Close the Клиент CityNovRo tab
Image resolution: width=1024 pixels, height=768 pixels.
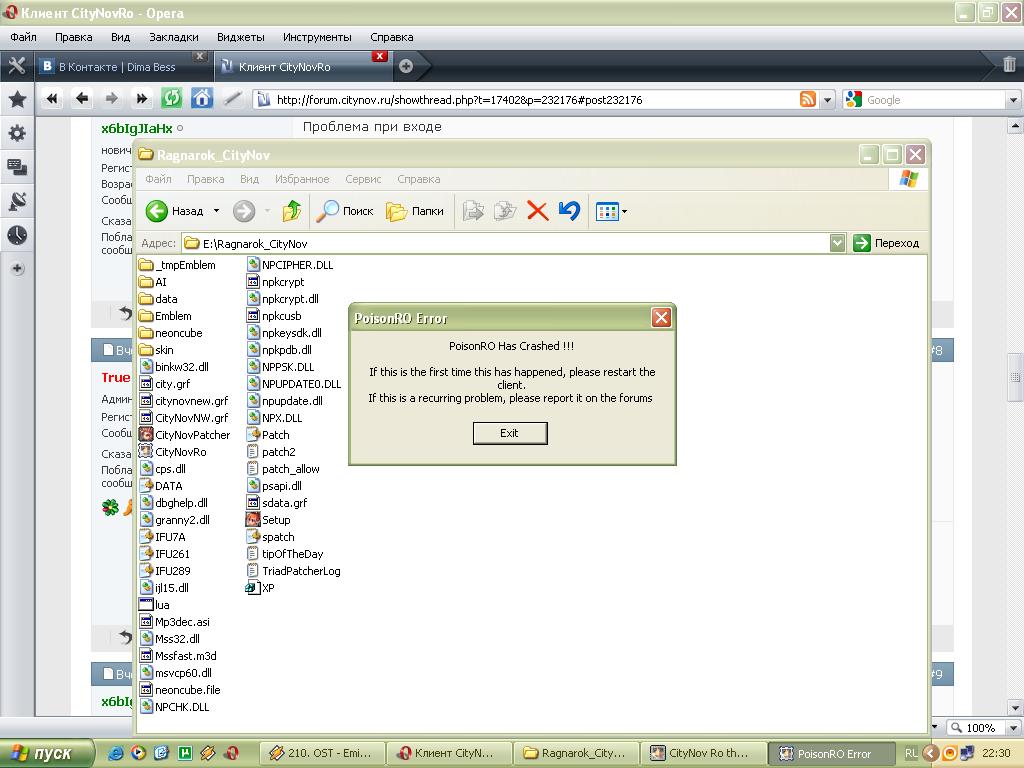379,56
